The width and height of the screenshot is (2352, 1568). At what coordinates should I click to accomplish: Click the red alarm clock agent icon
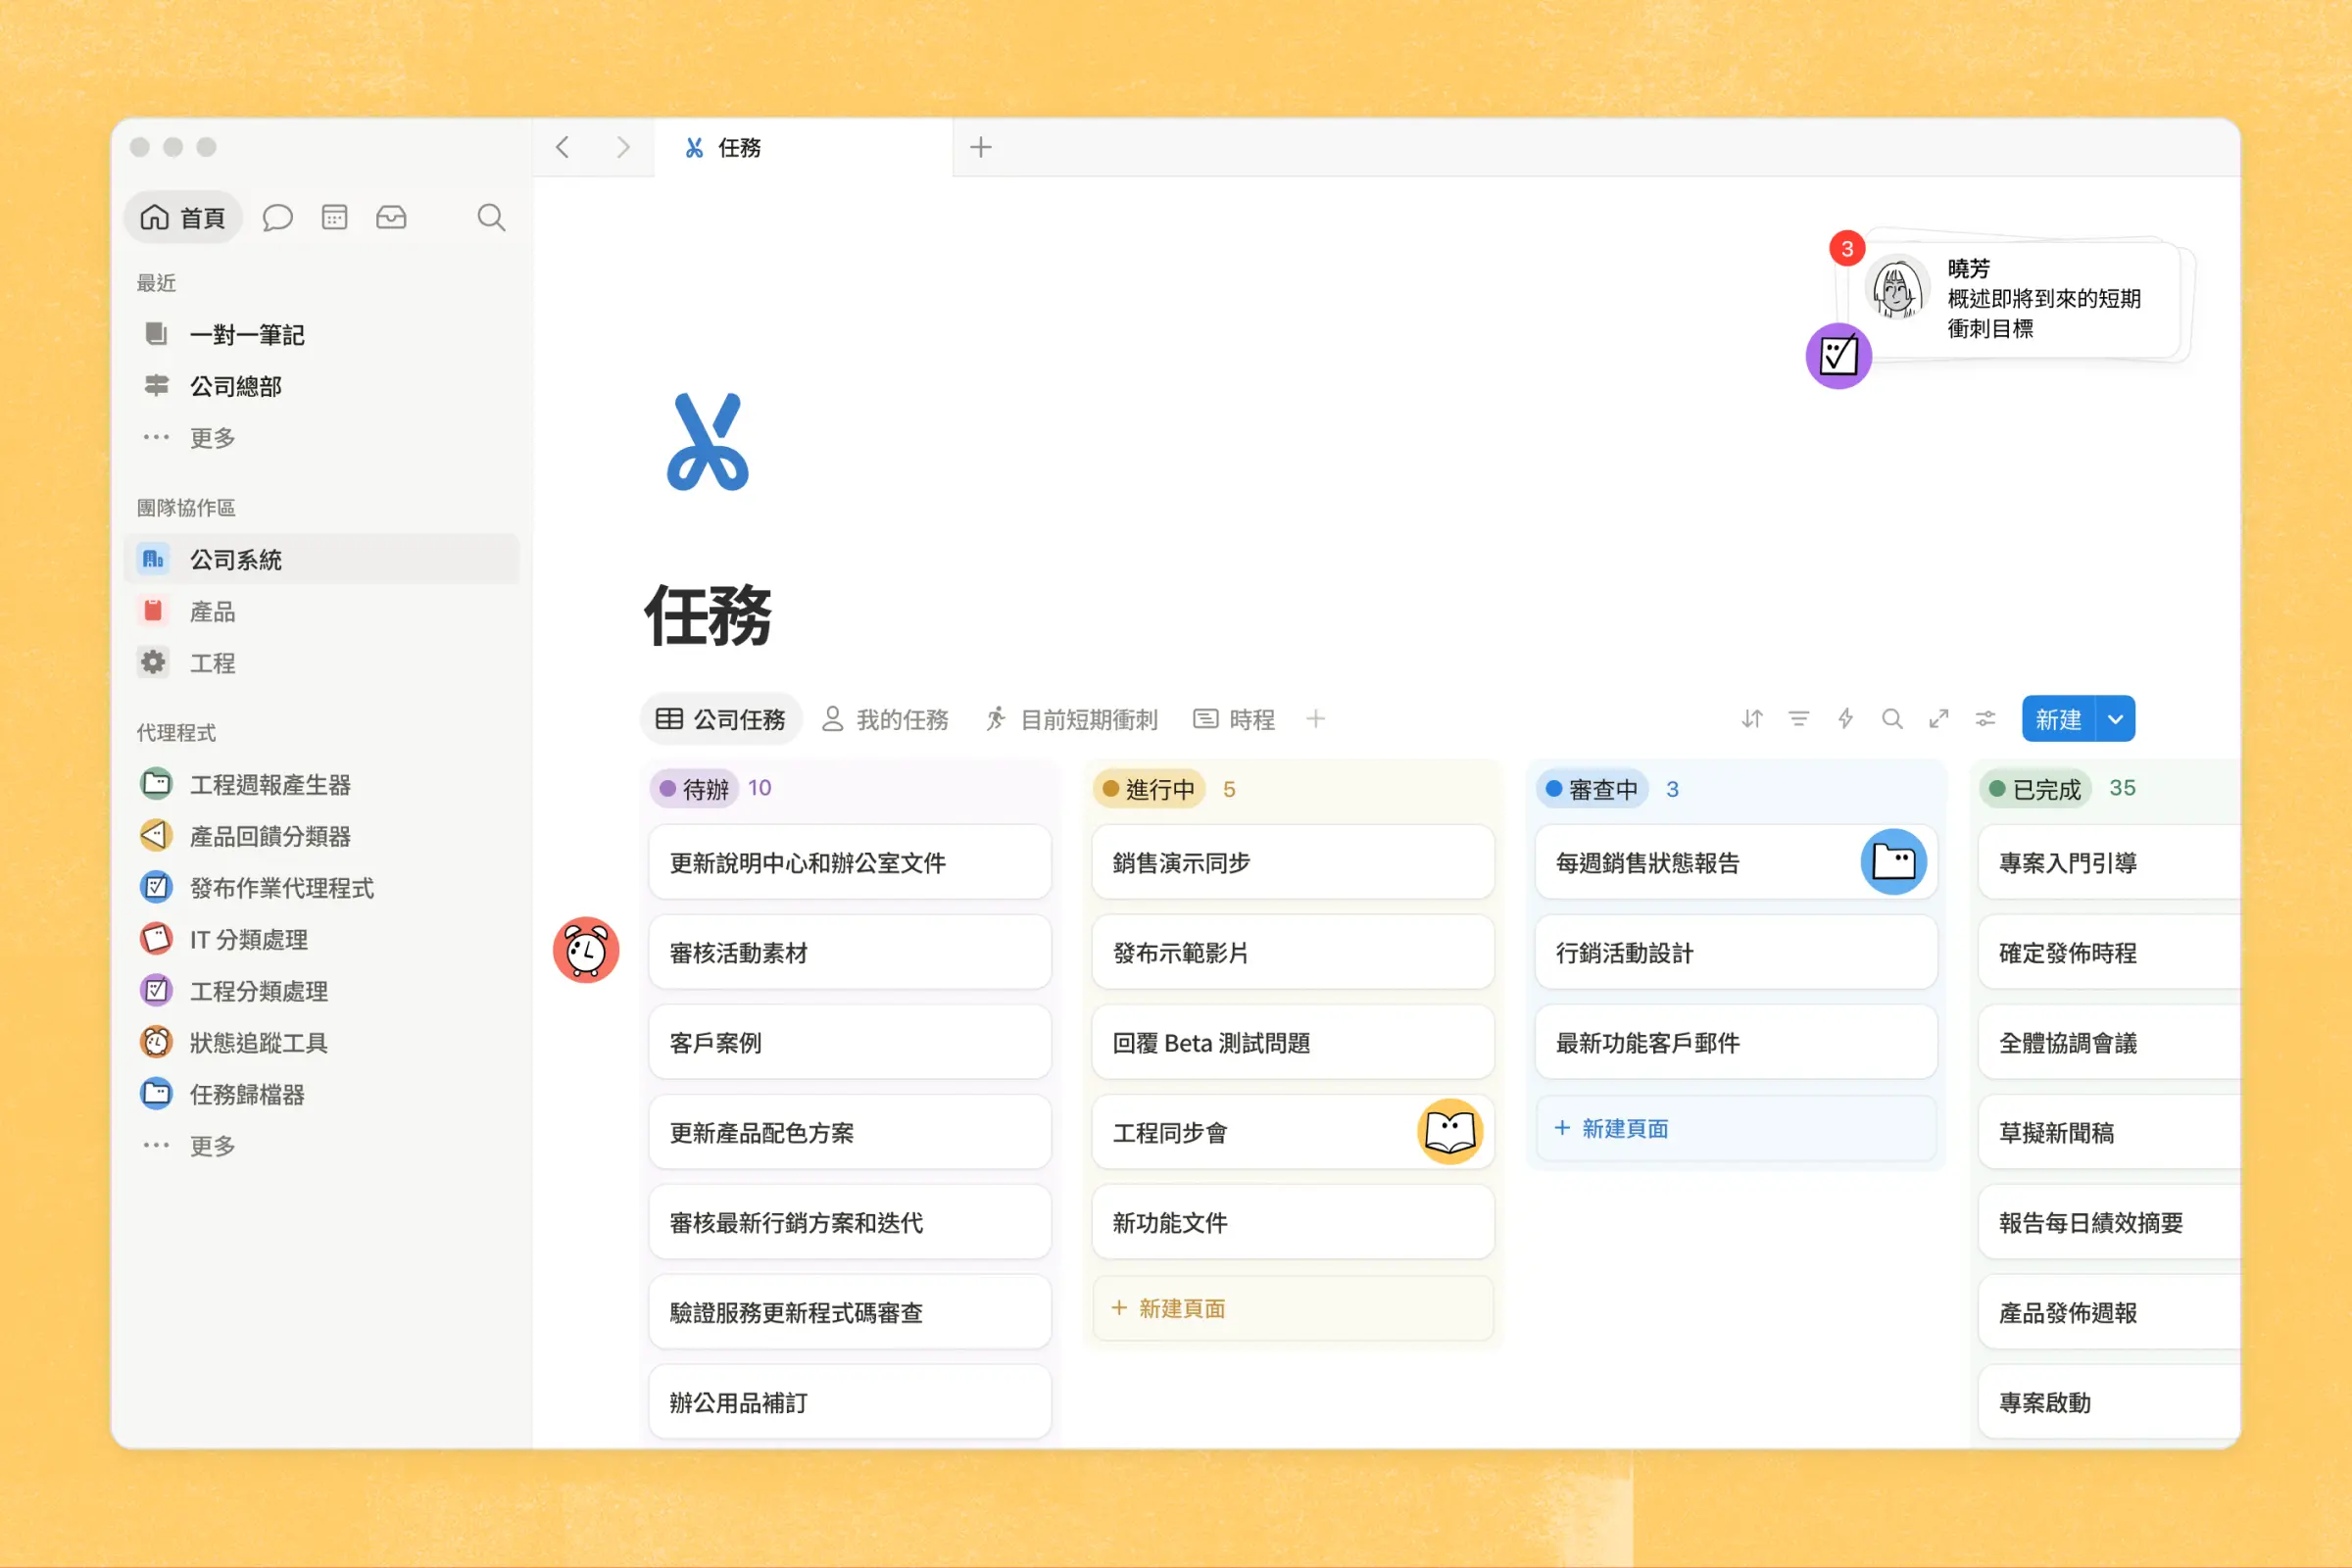click(586, 950)
